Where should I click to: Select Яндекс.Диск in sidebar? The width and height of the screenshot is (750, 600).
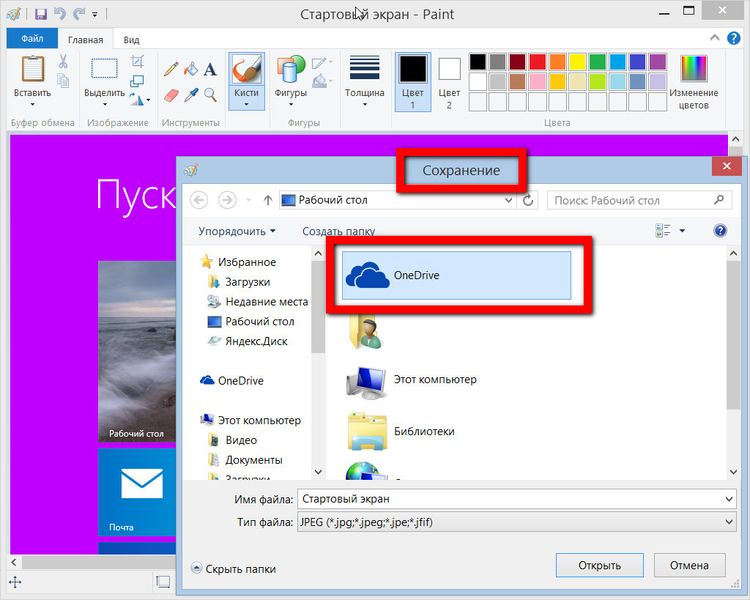248,341
